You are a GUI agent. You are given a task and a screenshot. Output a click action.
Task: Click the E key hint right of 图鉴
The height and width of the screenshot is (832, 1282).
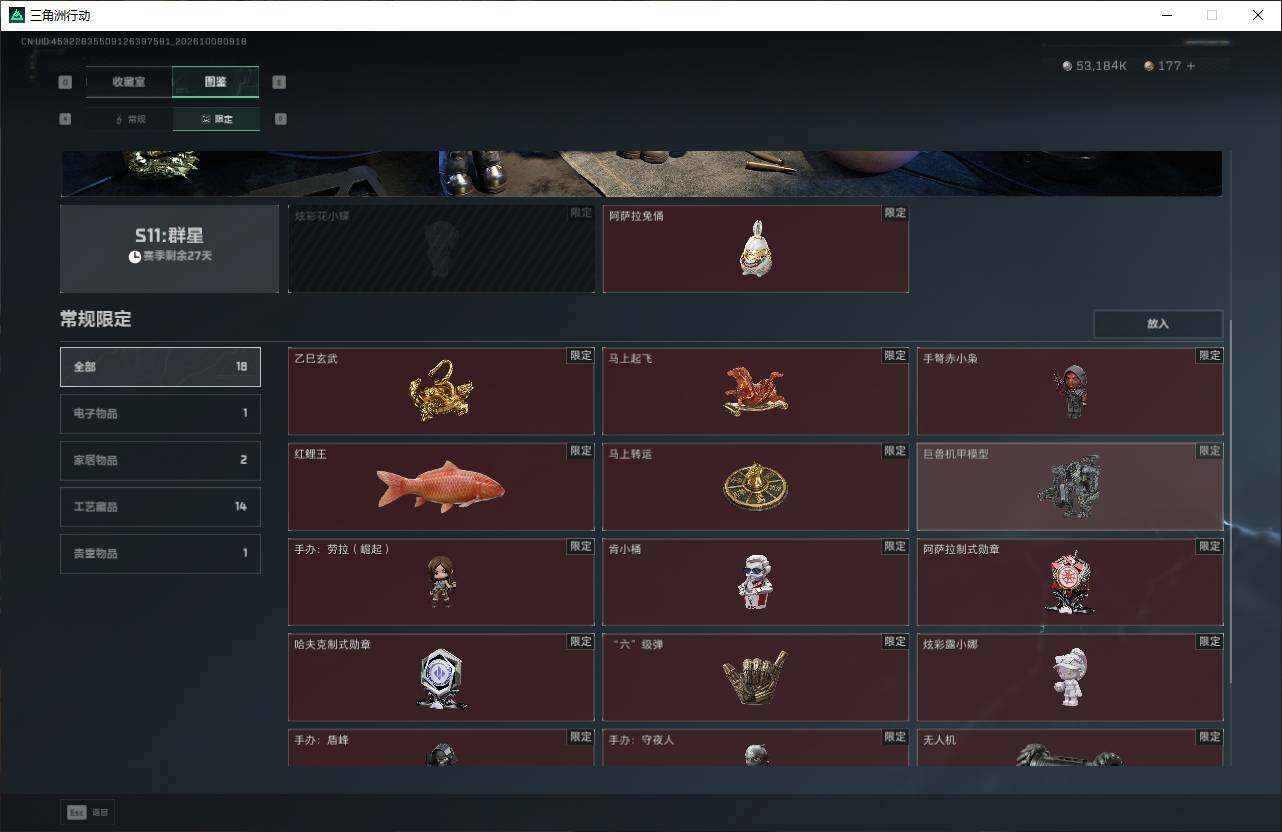(279, 82)
